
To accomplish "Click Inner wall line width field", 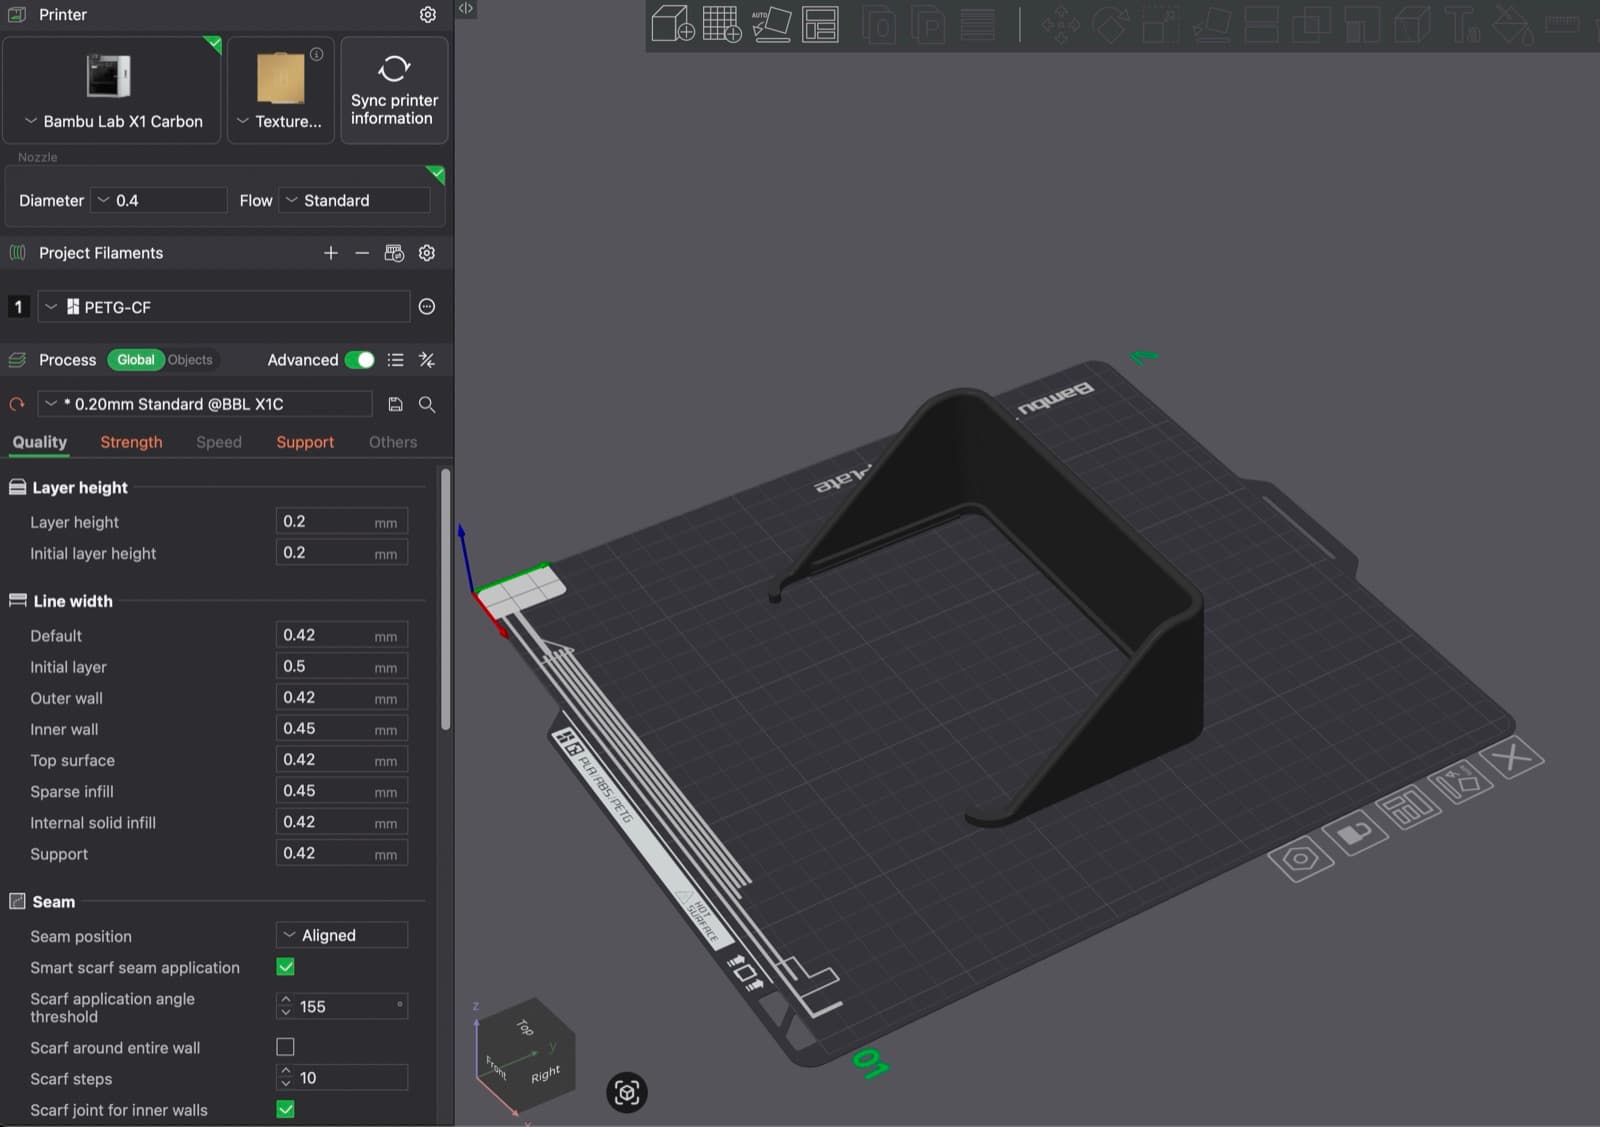I will pyautogui.click(x=342, y=729).
